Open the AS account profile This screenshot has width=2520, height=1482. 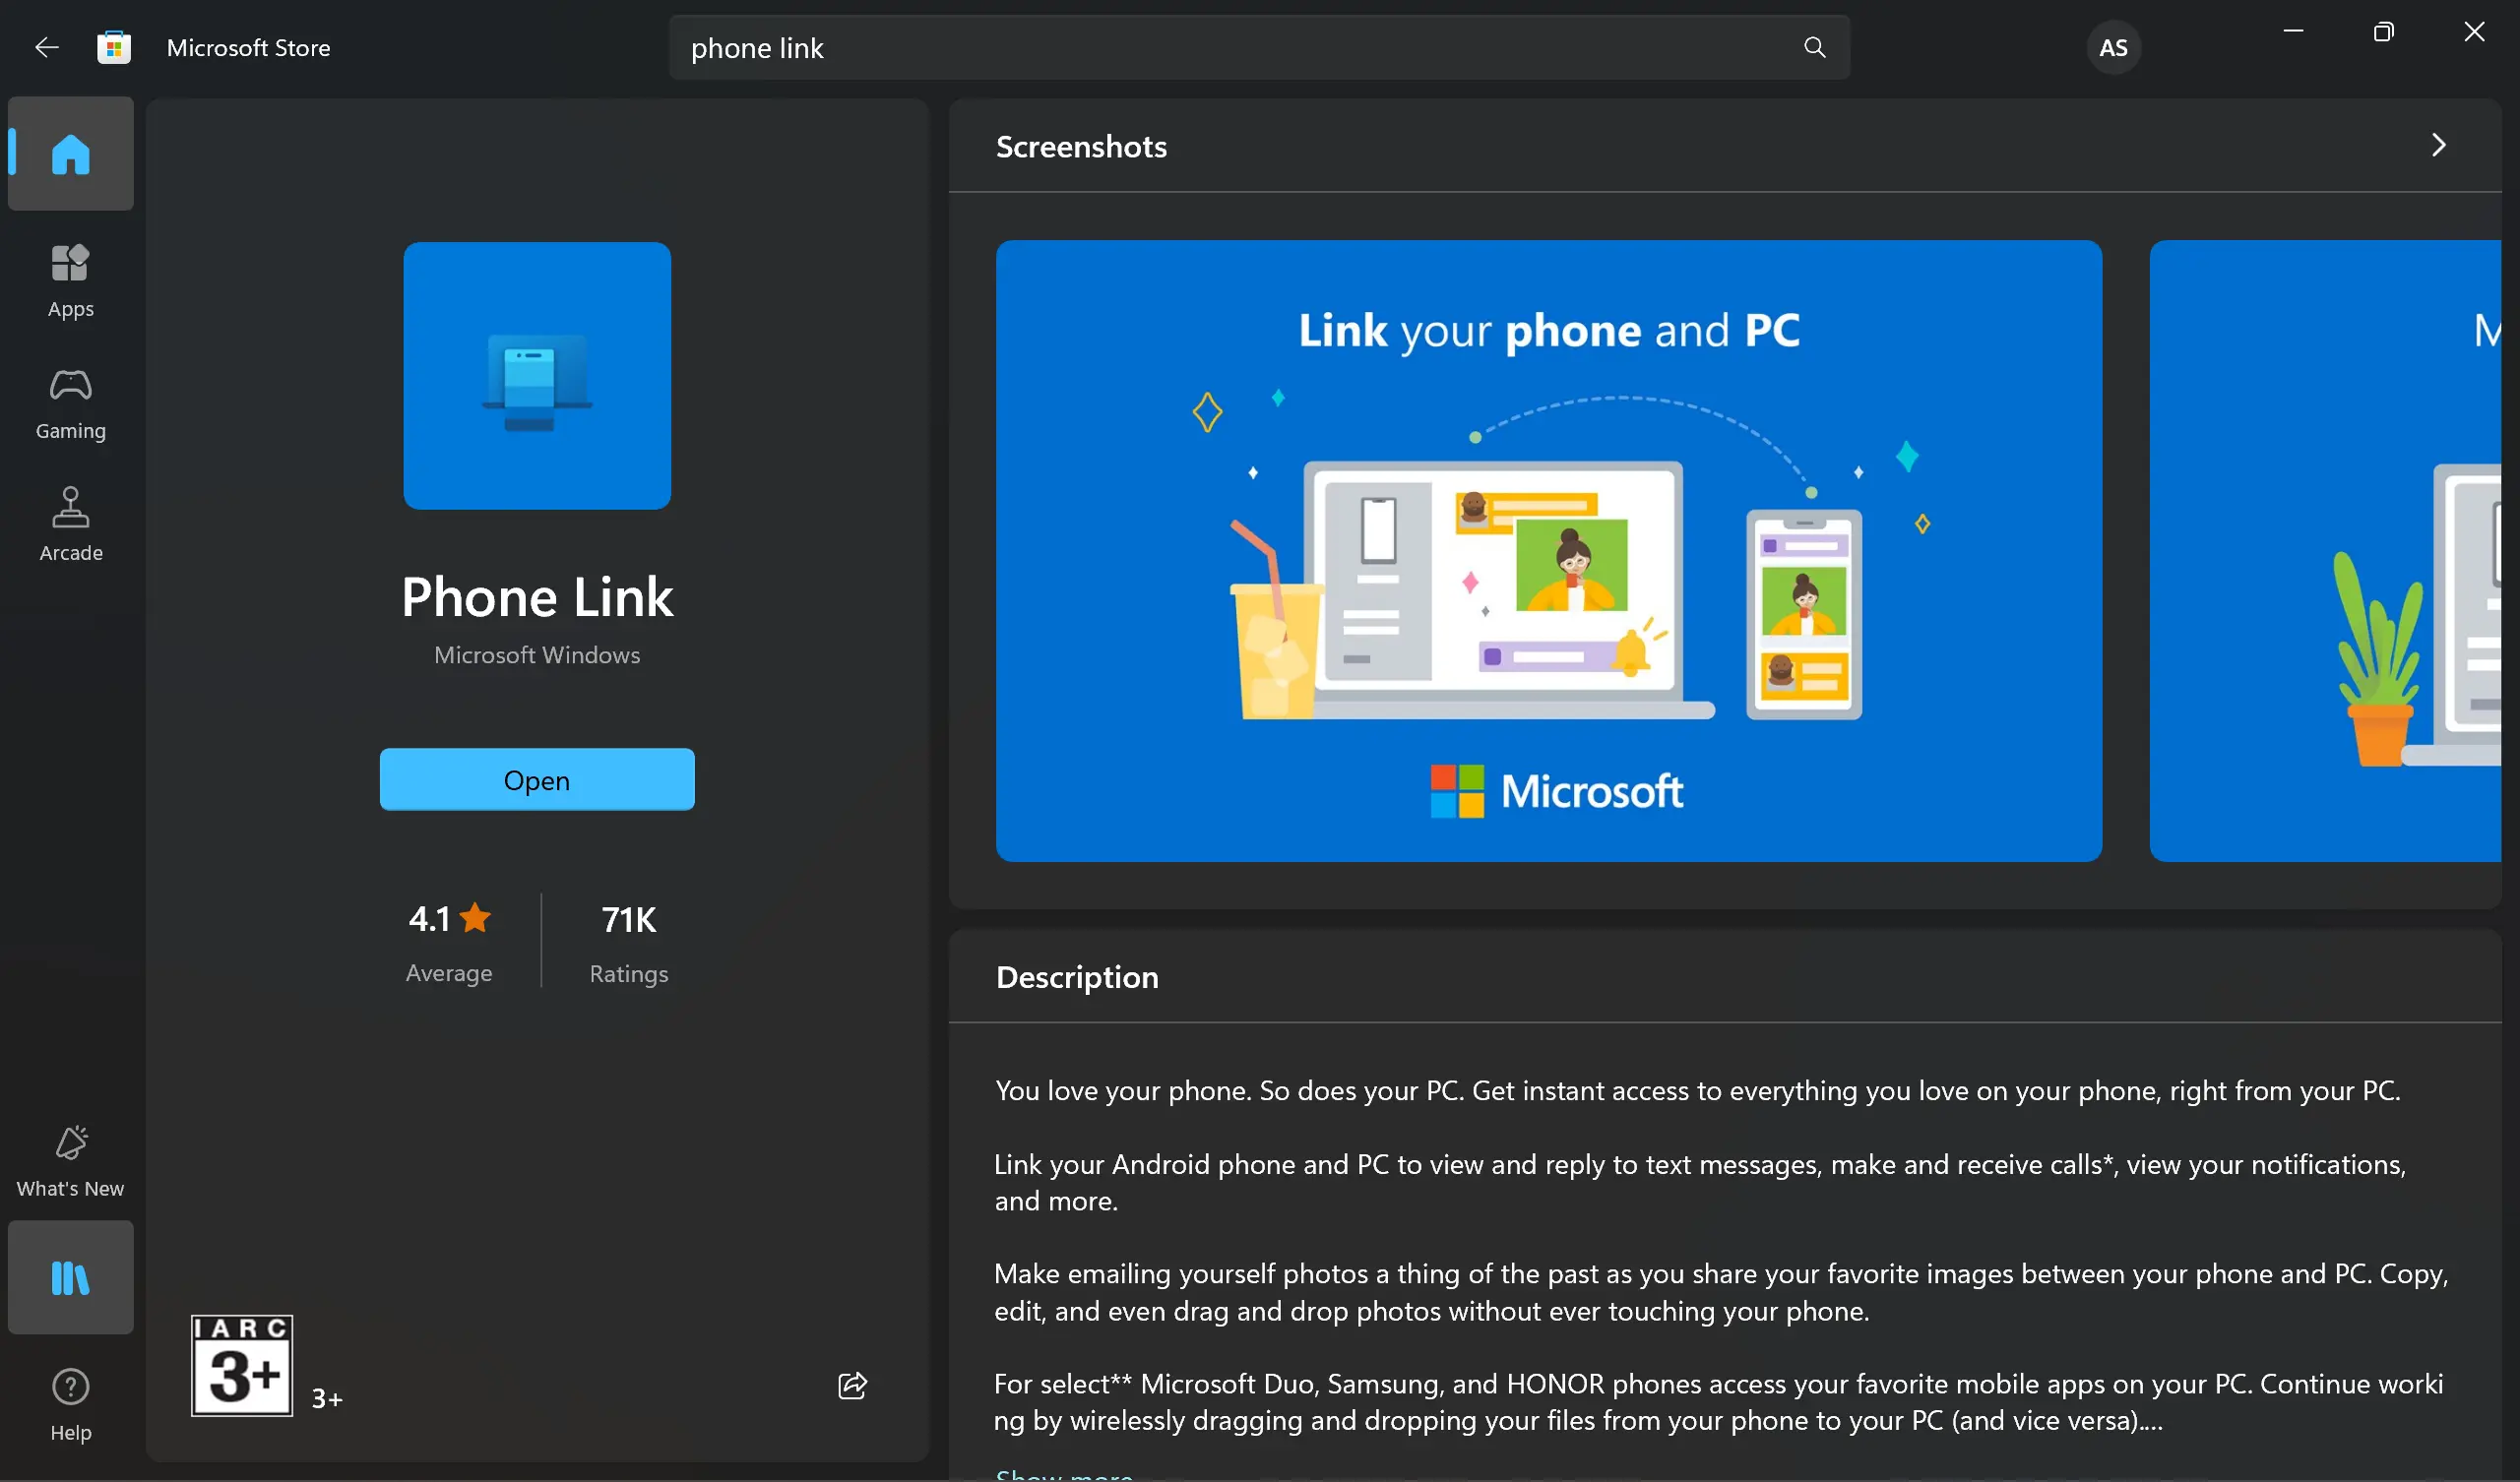pyautogui.click(x=2113, y=47)
